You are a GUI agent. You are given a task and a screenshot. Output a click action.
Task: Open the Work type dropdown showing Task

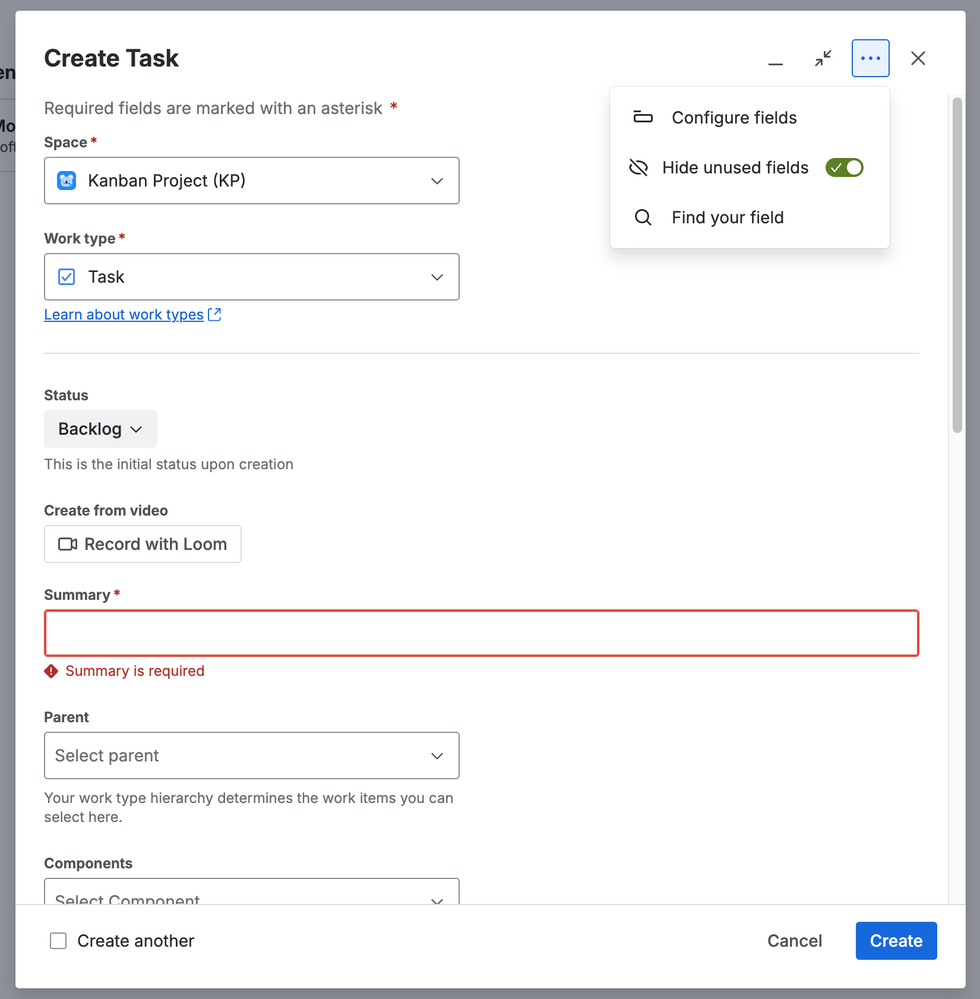click(252, 277)
